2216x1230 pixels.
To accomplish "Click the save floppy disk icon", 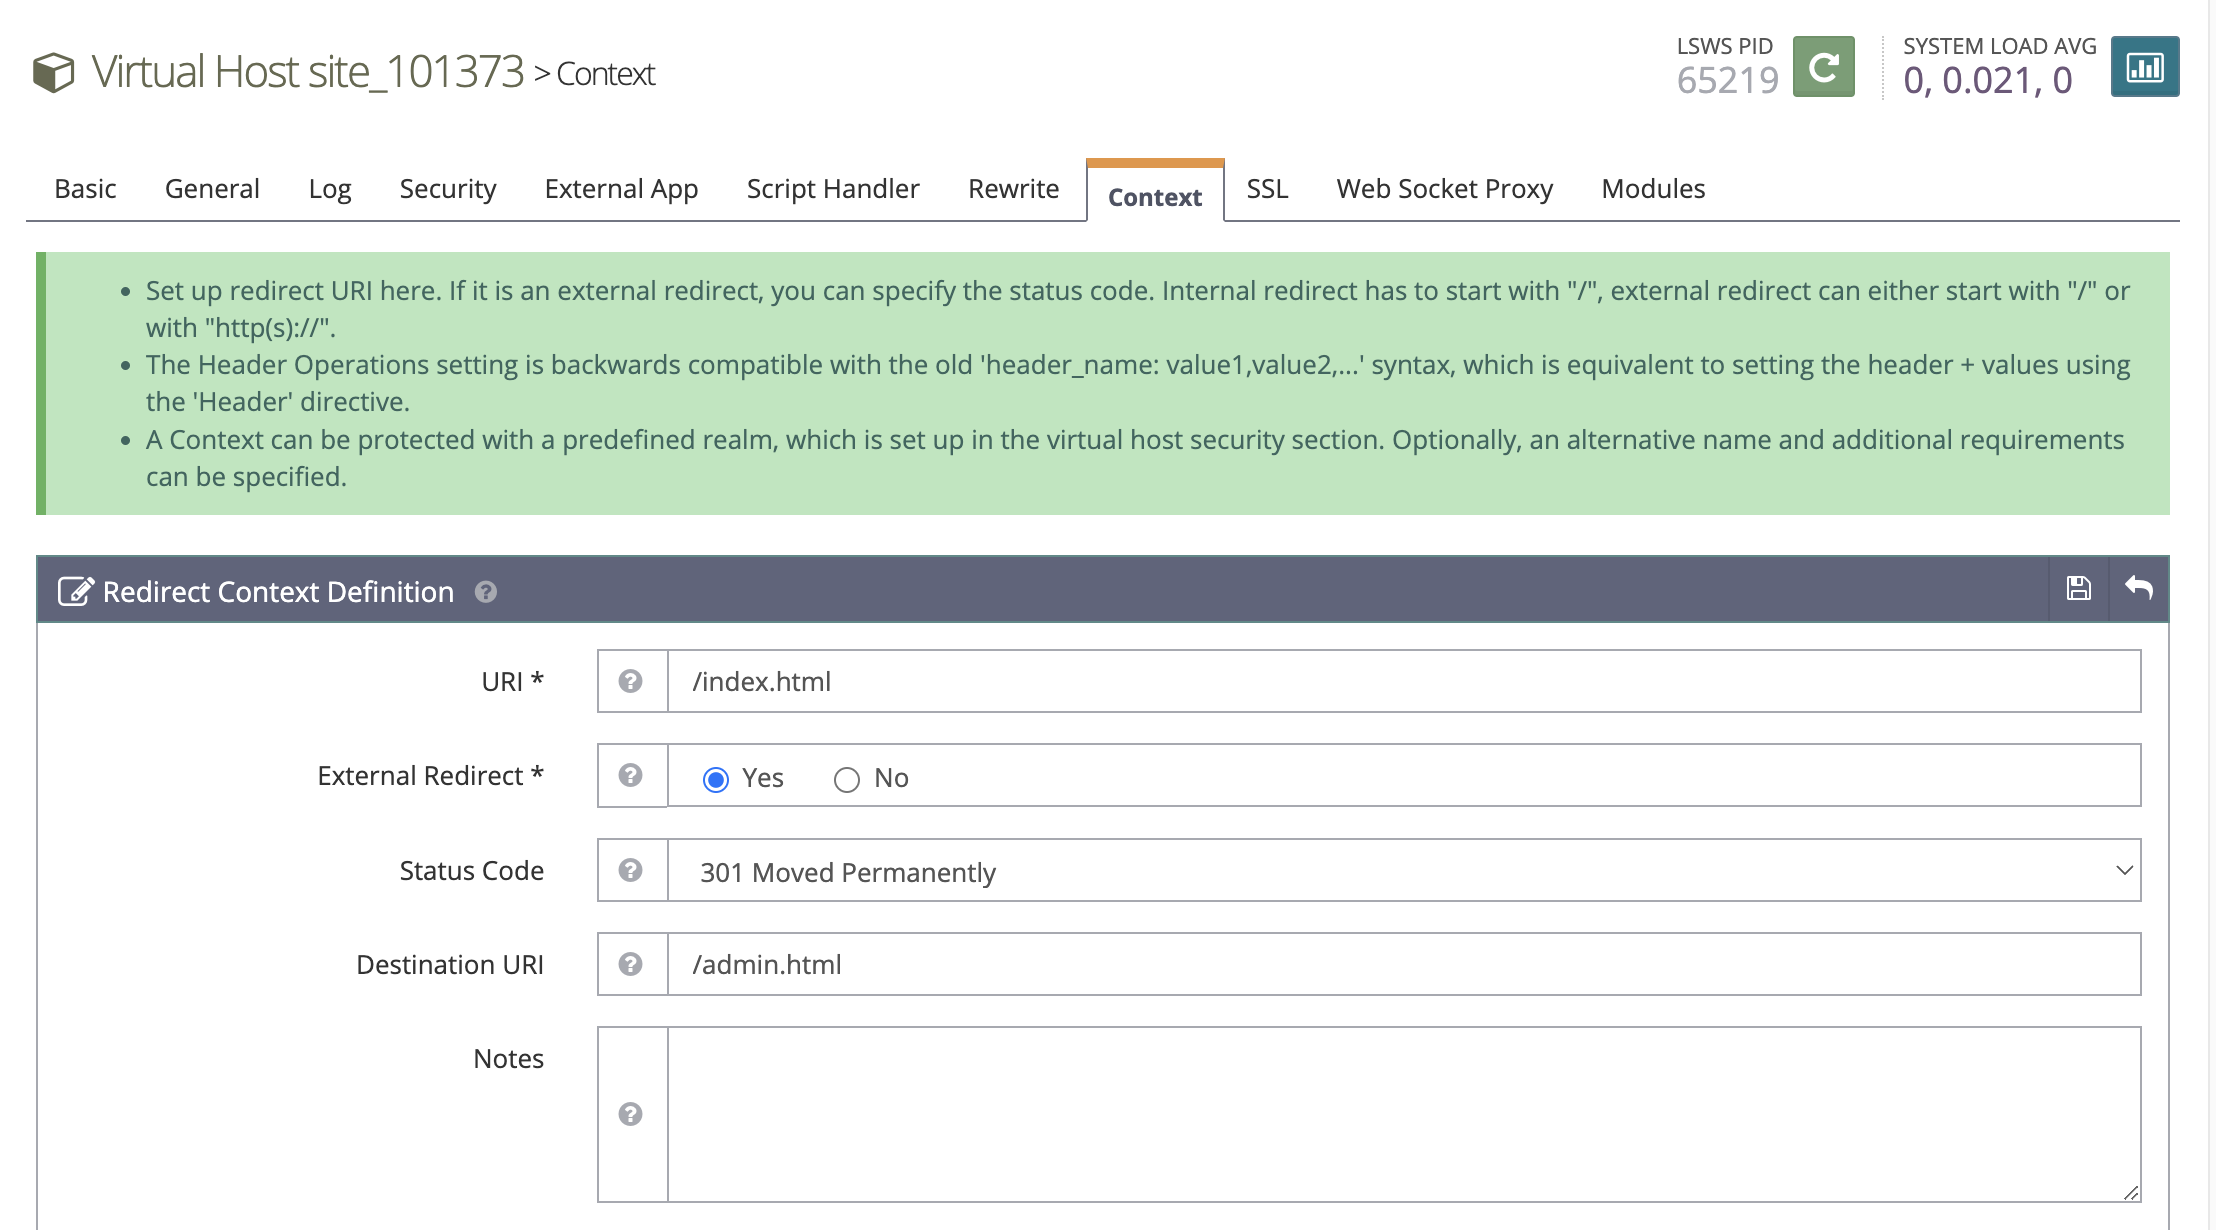I will [x=2078, y=589].
